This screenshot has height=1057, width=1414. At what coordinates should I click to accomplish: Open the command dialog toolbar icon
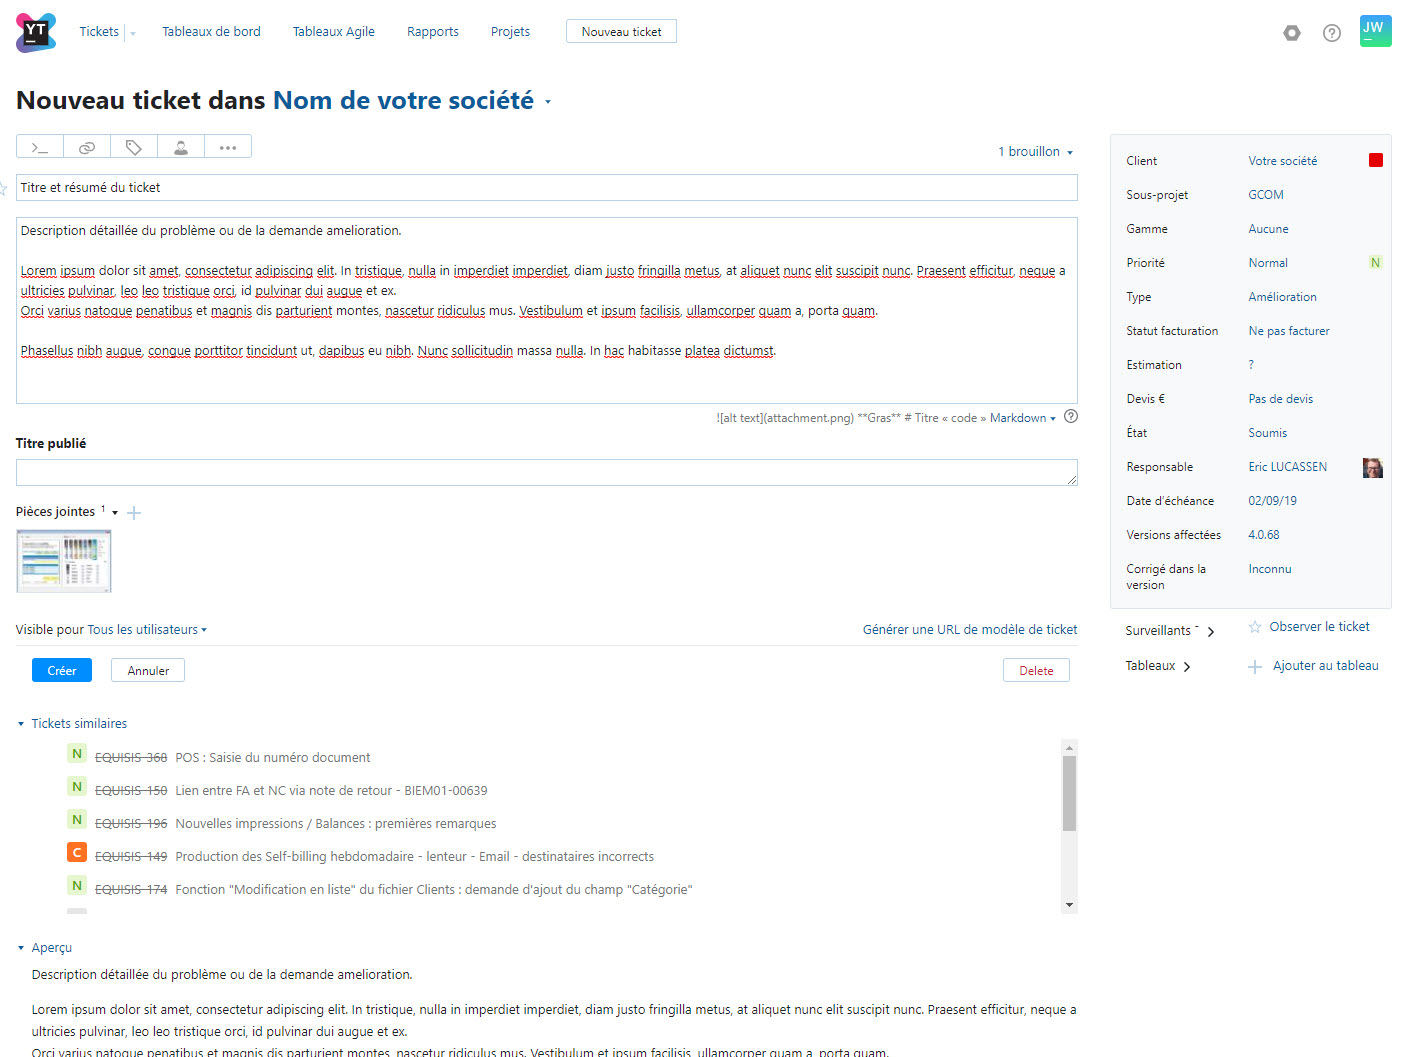pos(40,147)
